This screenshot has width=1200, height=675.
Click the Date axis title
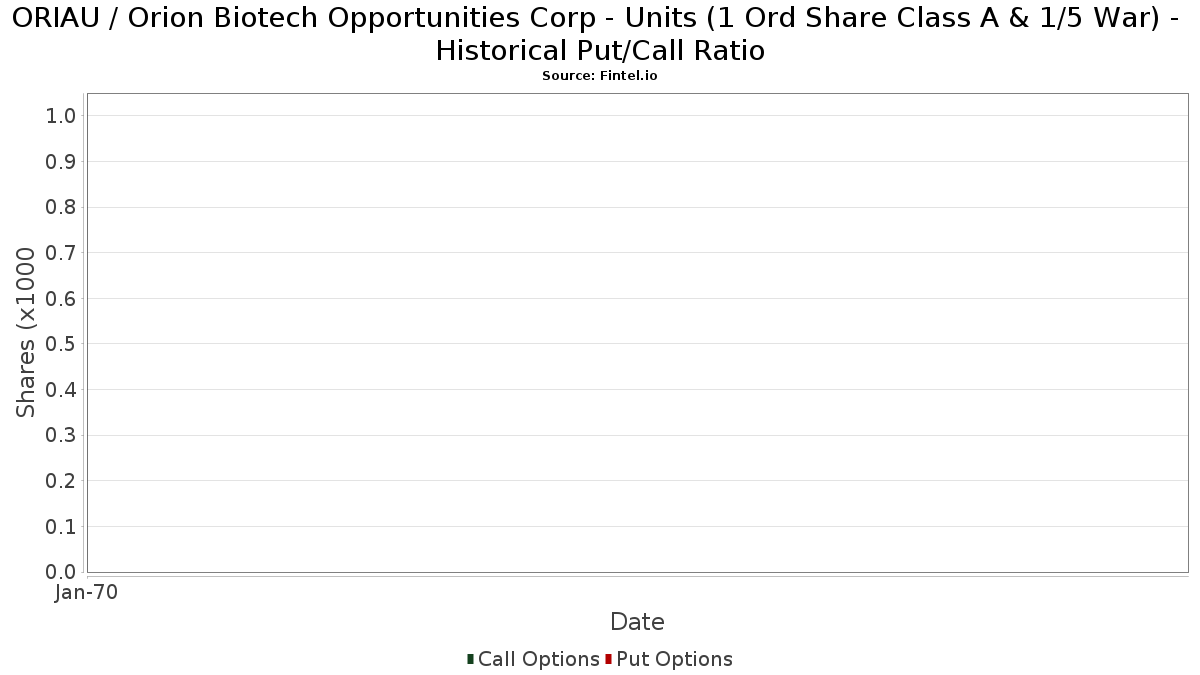click(637, 622)
